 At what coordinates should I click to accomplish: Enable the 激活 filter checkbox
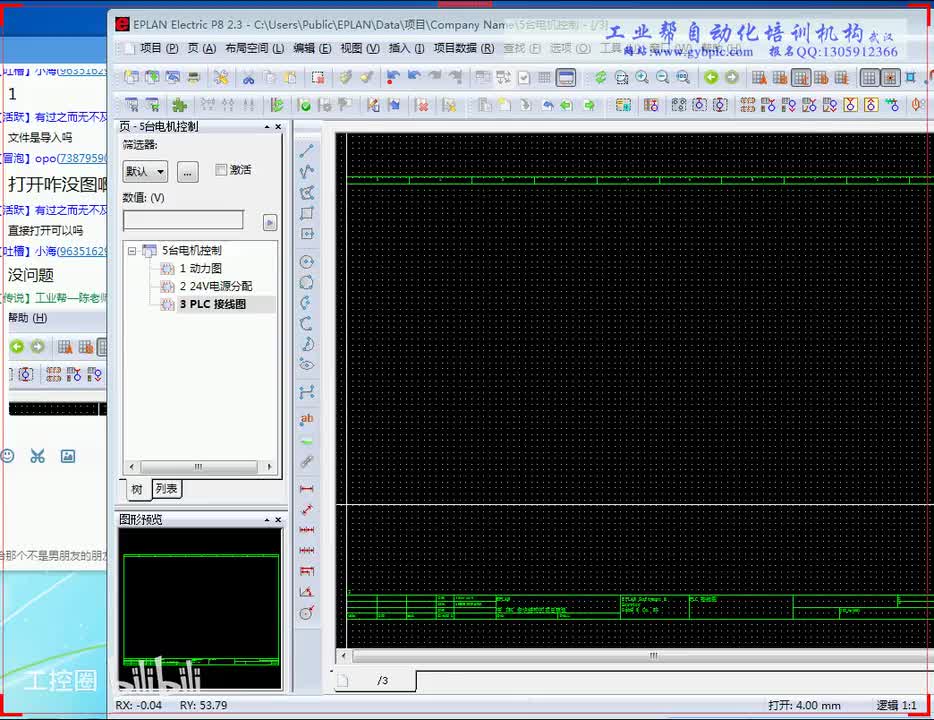(x=222, y=170)
